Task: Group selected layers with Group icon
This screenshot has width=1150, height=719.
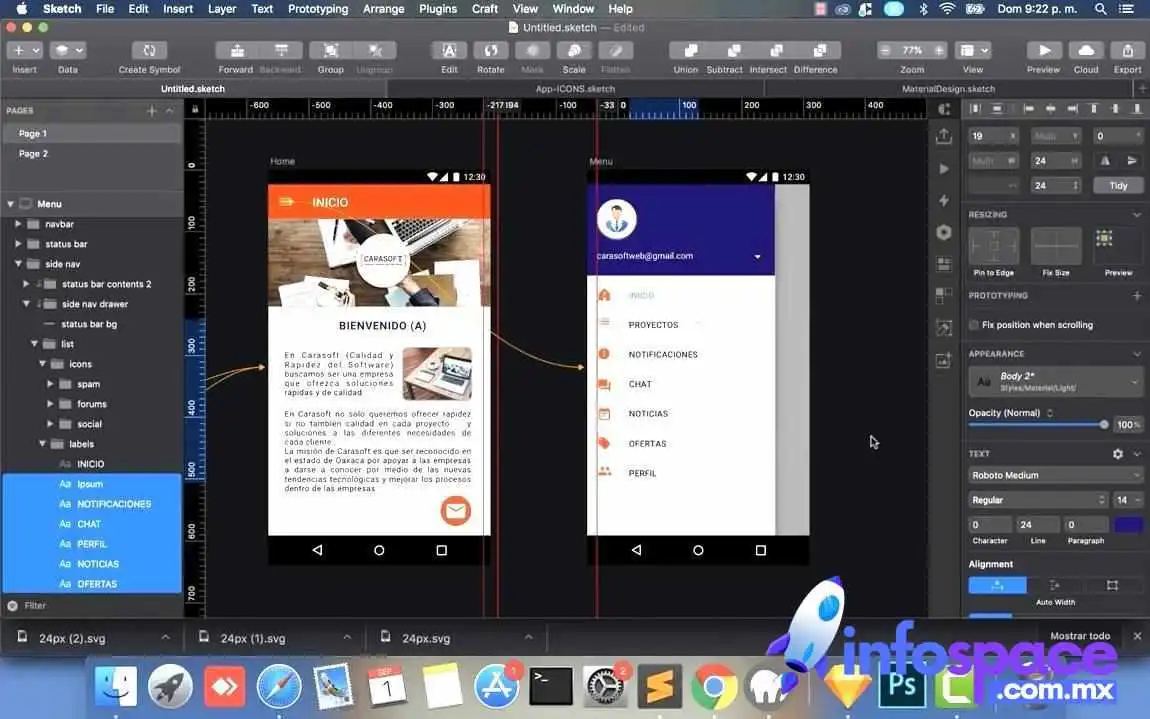Action: (x=331, y=51)
